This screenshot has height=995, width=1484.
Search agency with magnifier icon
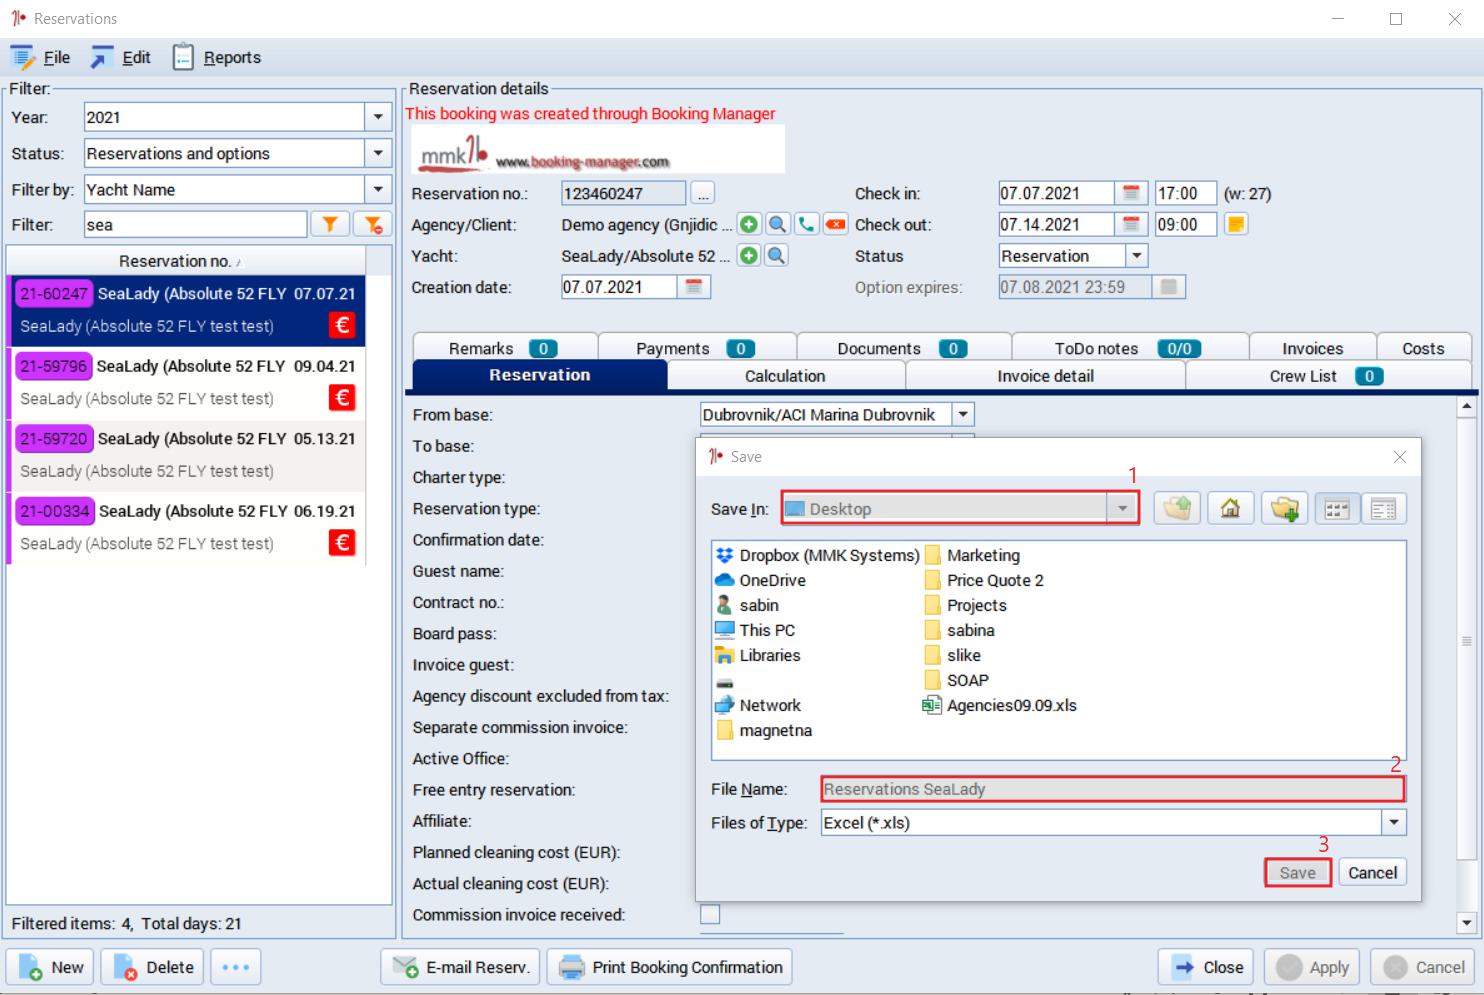point(777,224)
